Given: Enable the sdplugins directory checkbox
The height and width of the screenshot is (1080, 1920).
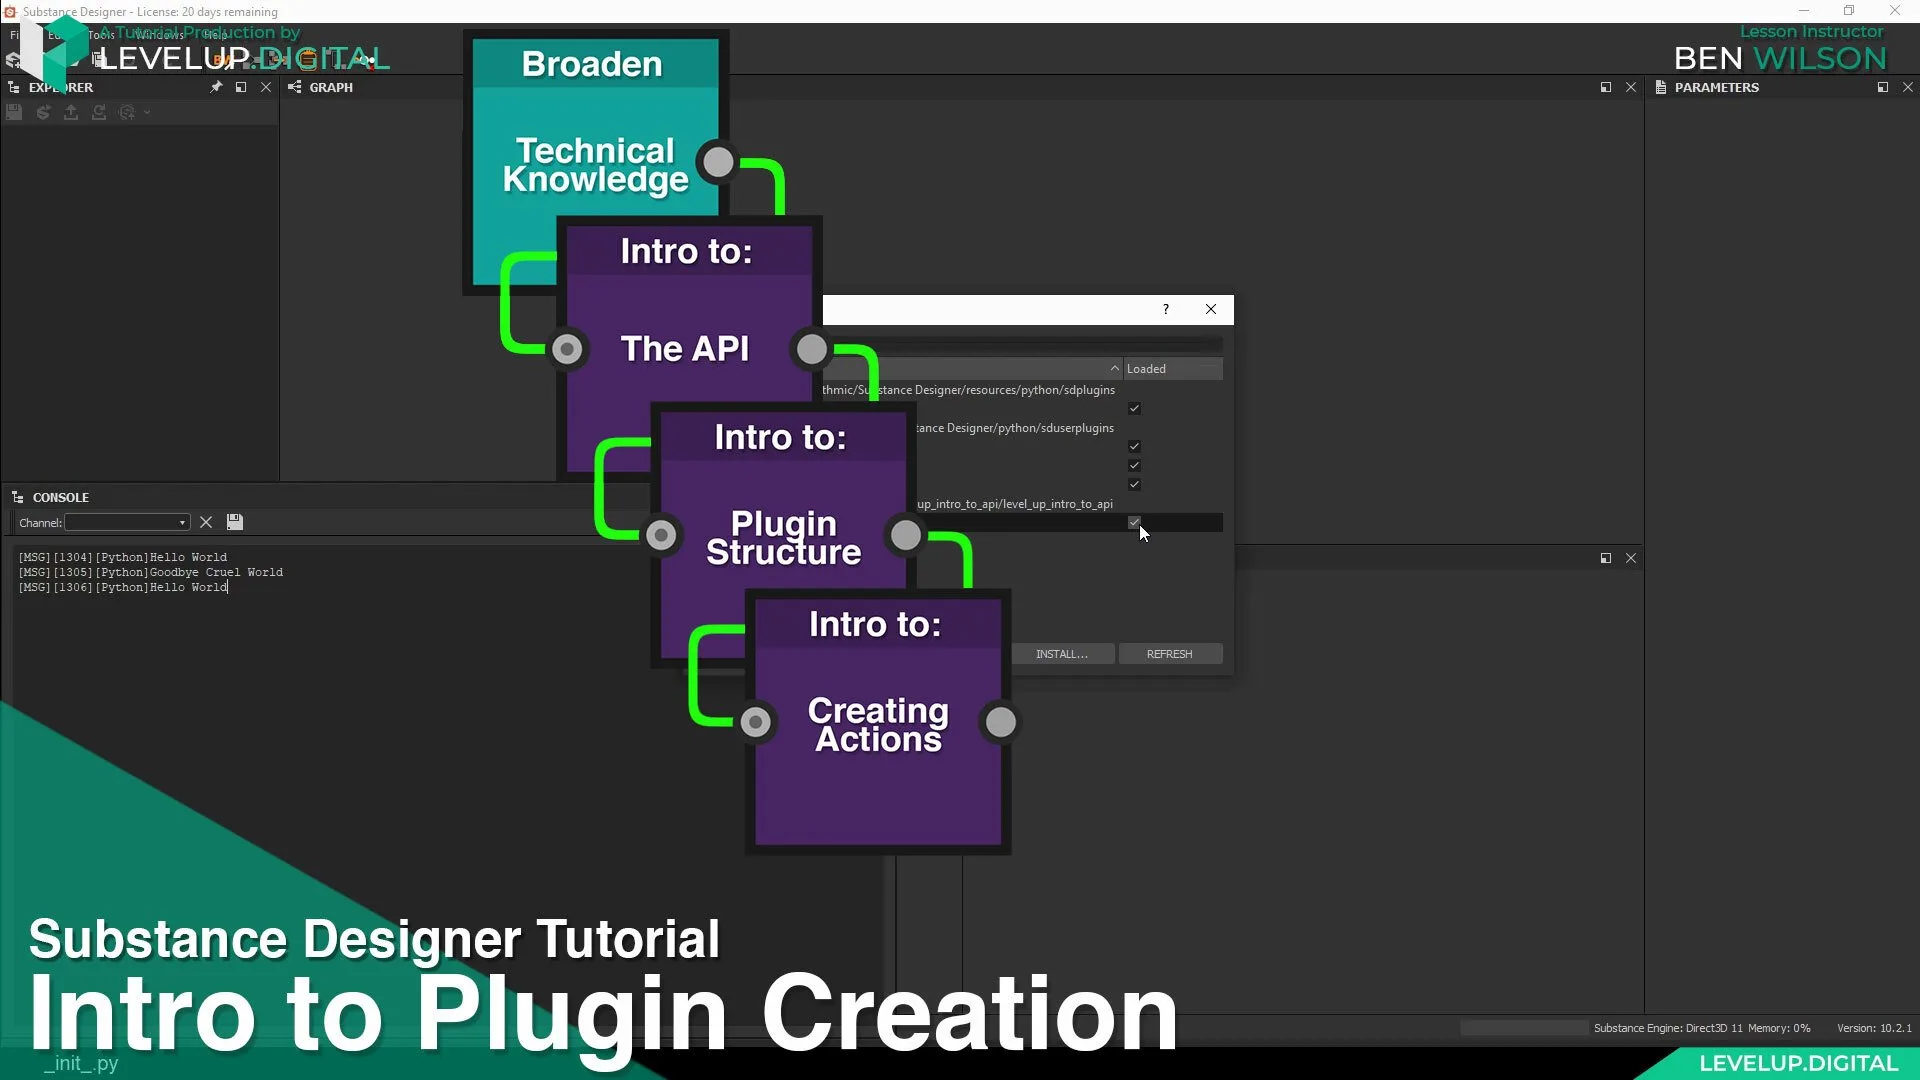Looking at the screenshot, I should click(x=1134, y=407).
